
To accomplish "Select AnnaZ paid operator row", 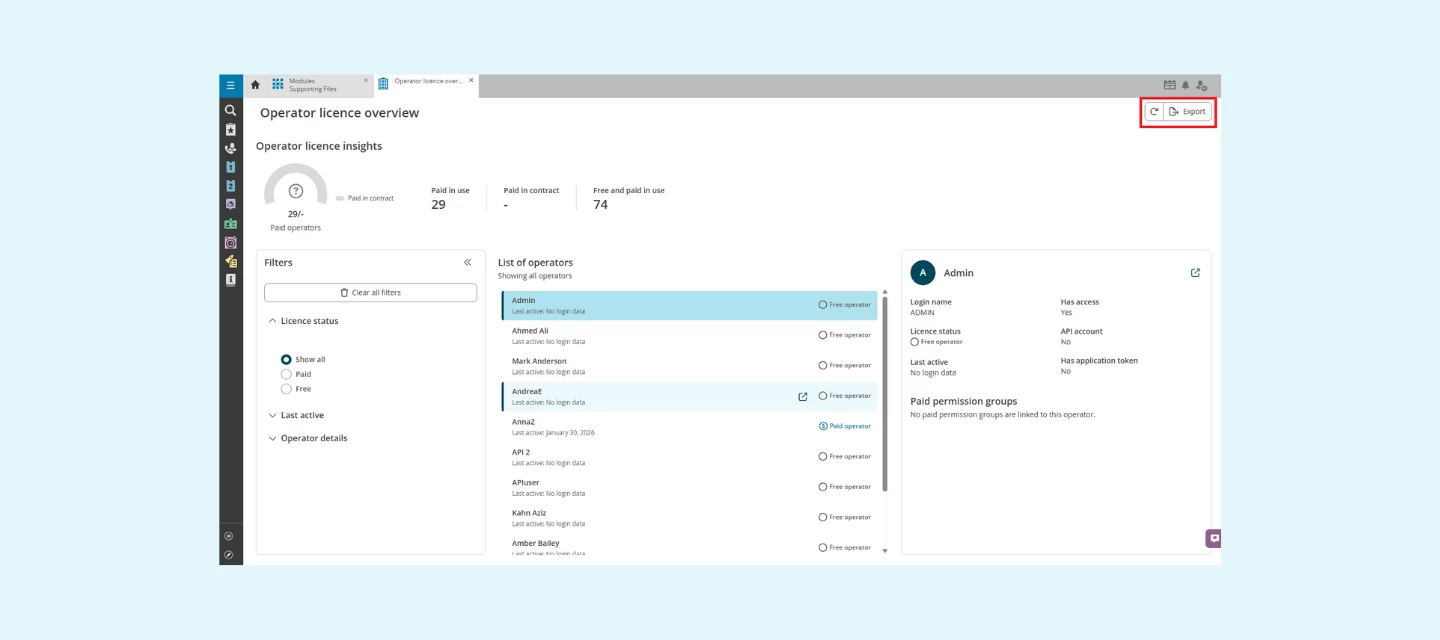I will [x=689, y=426].
